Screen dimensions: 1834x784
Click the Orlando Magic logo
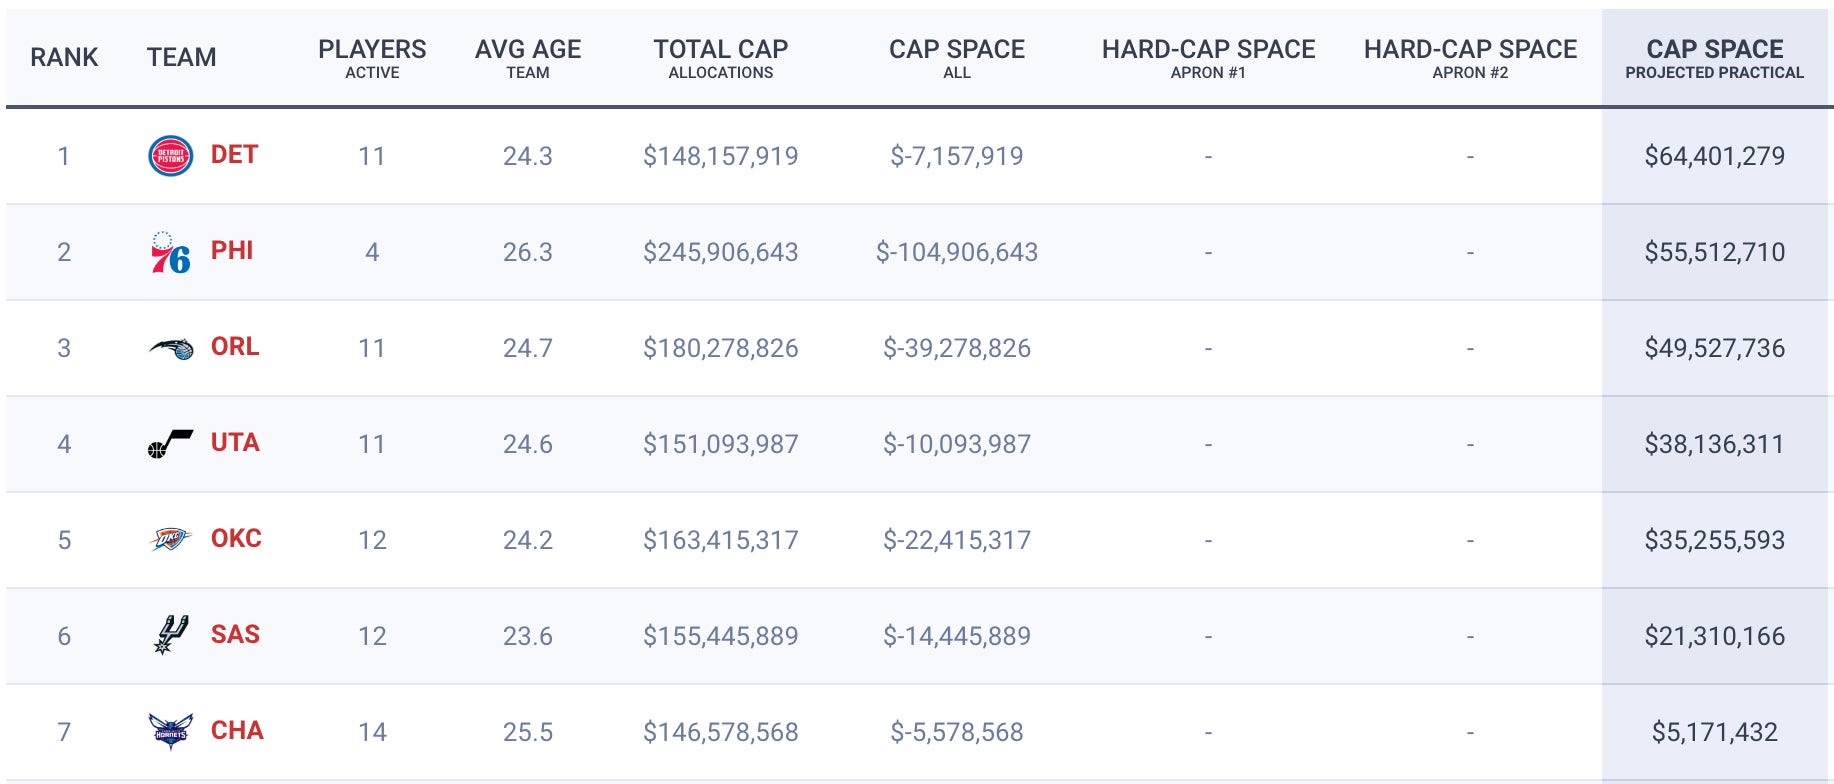coord(171,348)
